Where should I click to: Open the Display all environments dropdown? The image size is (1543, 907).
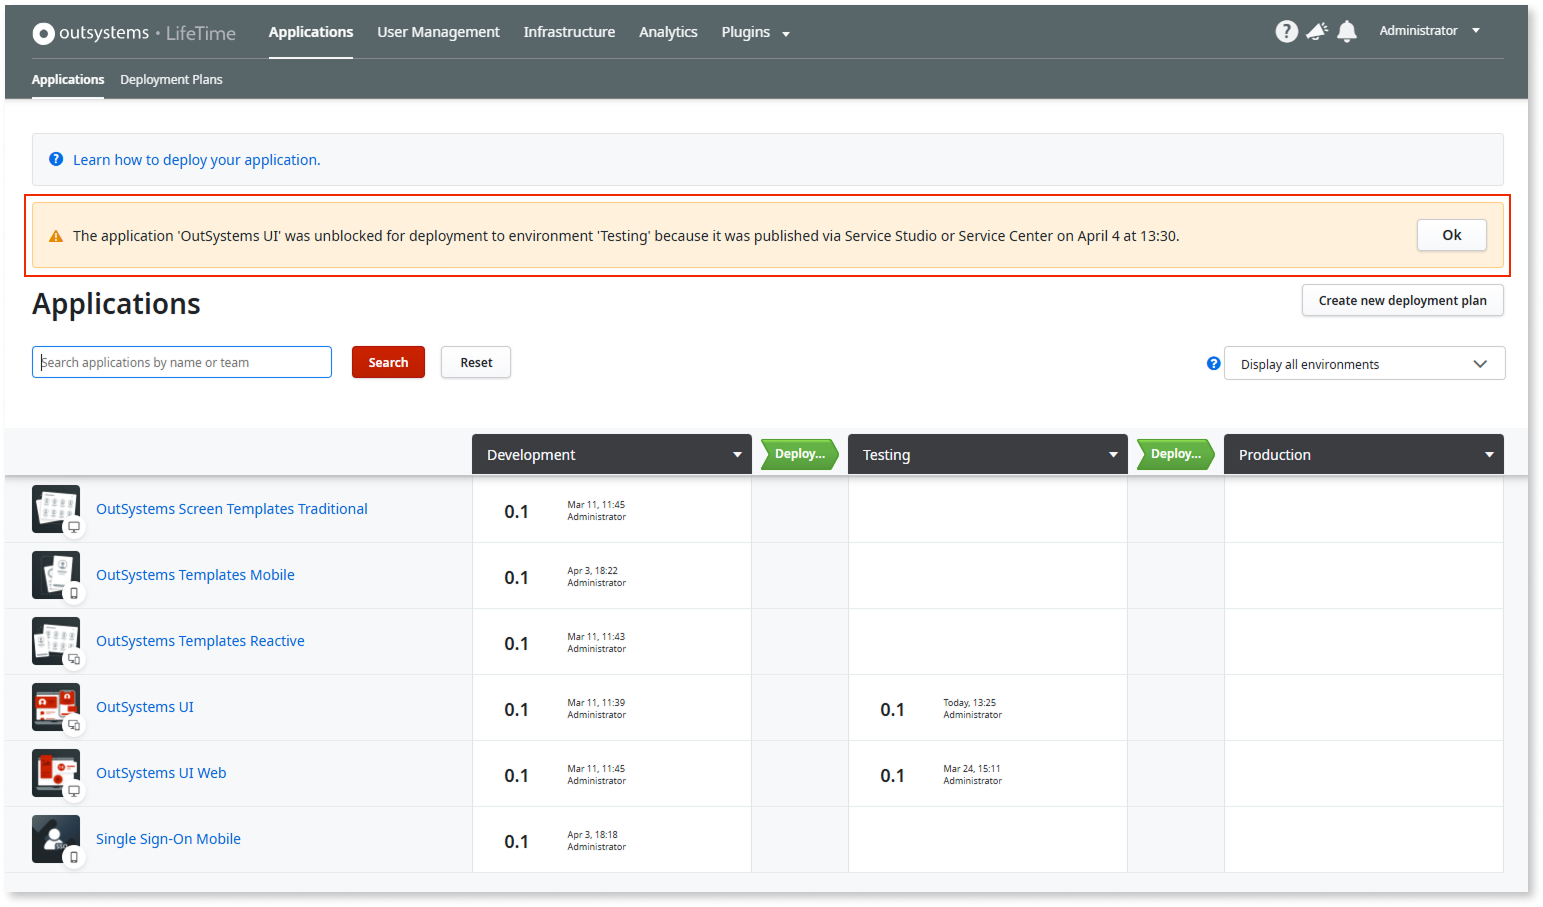coord(1364,364)
